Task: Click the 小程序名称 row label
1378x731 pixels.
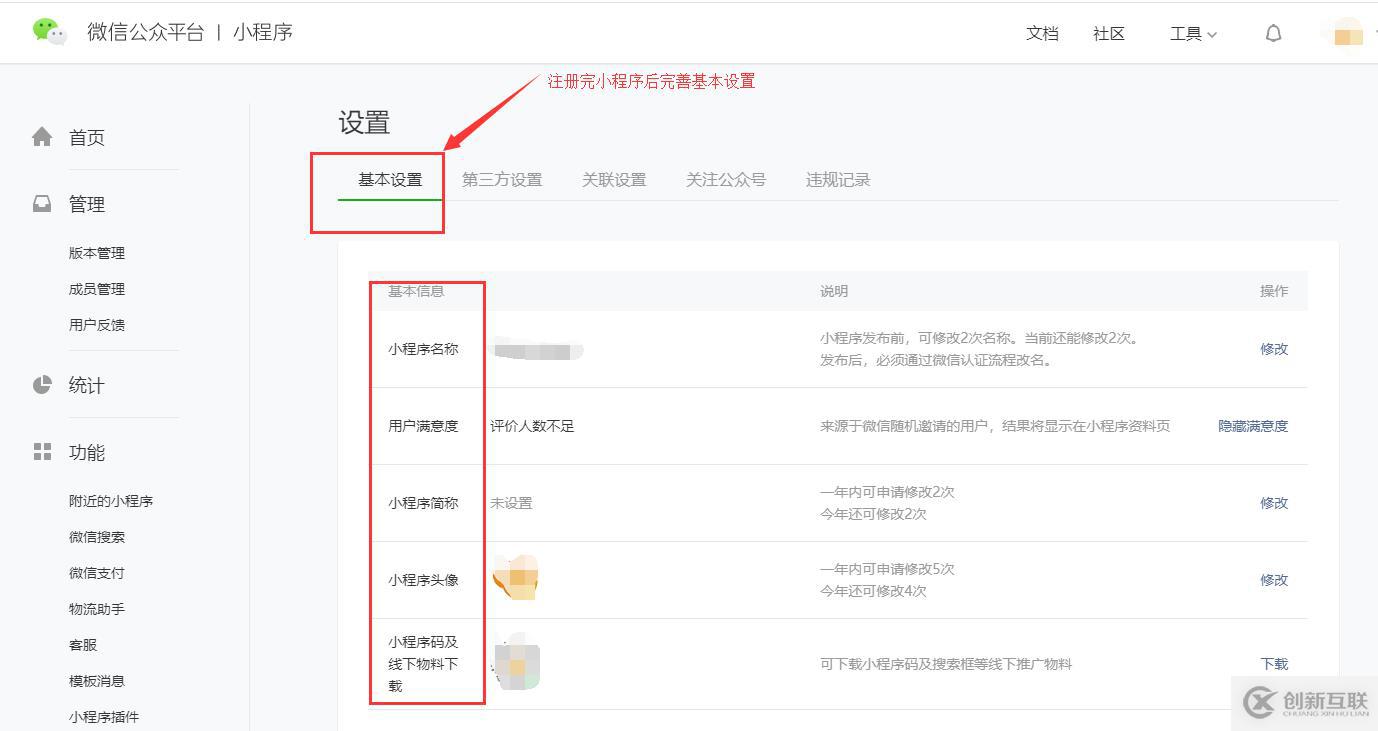Action: coord(423,349)
